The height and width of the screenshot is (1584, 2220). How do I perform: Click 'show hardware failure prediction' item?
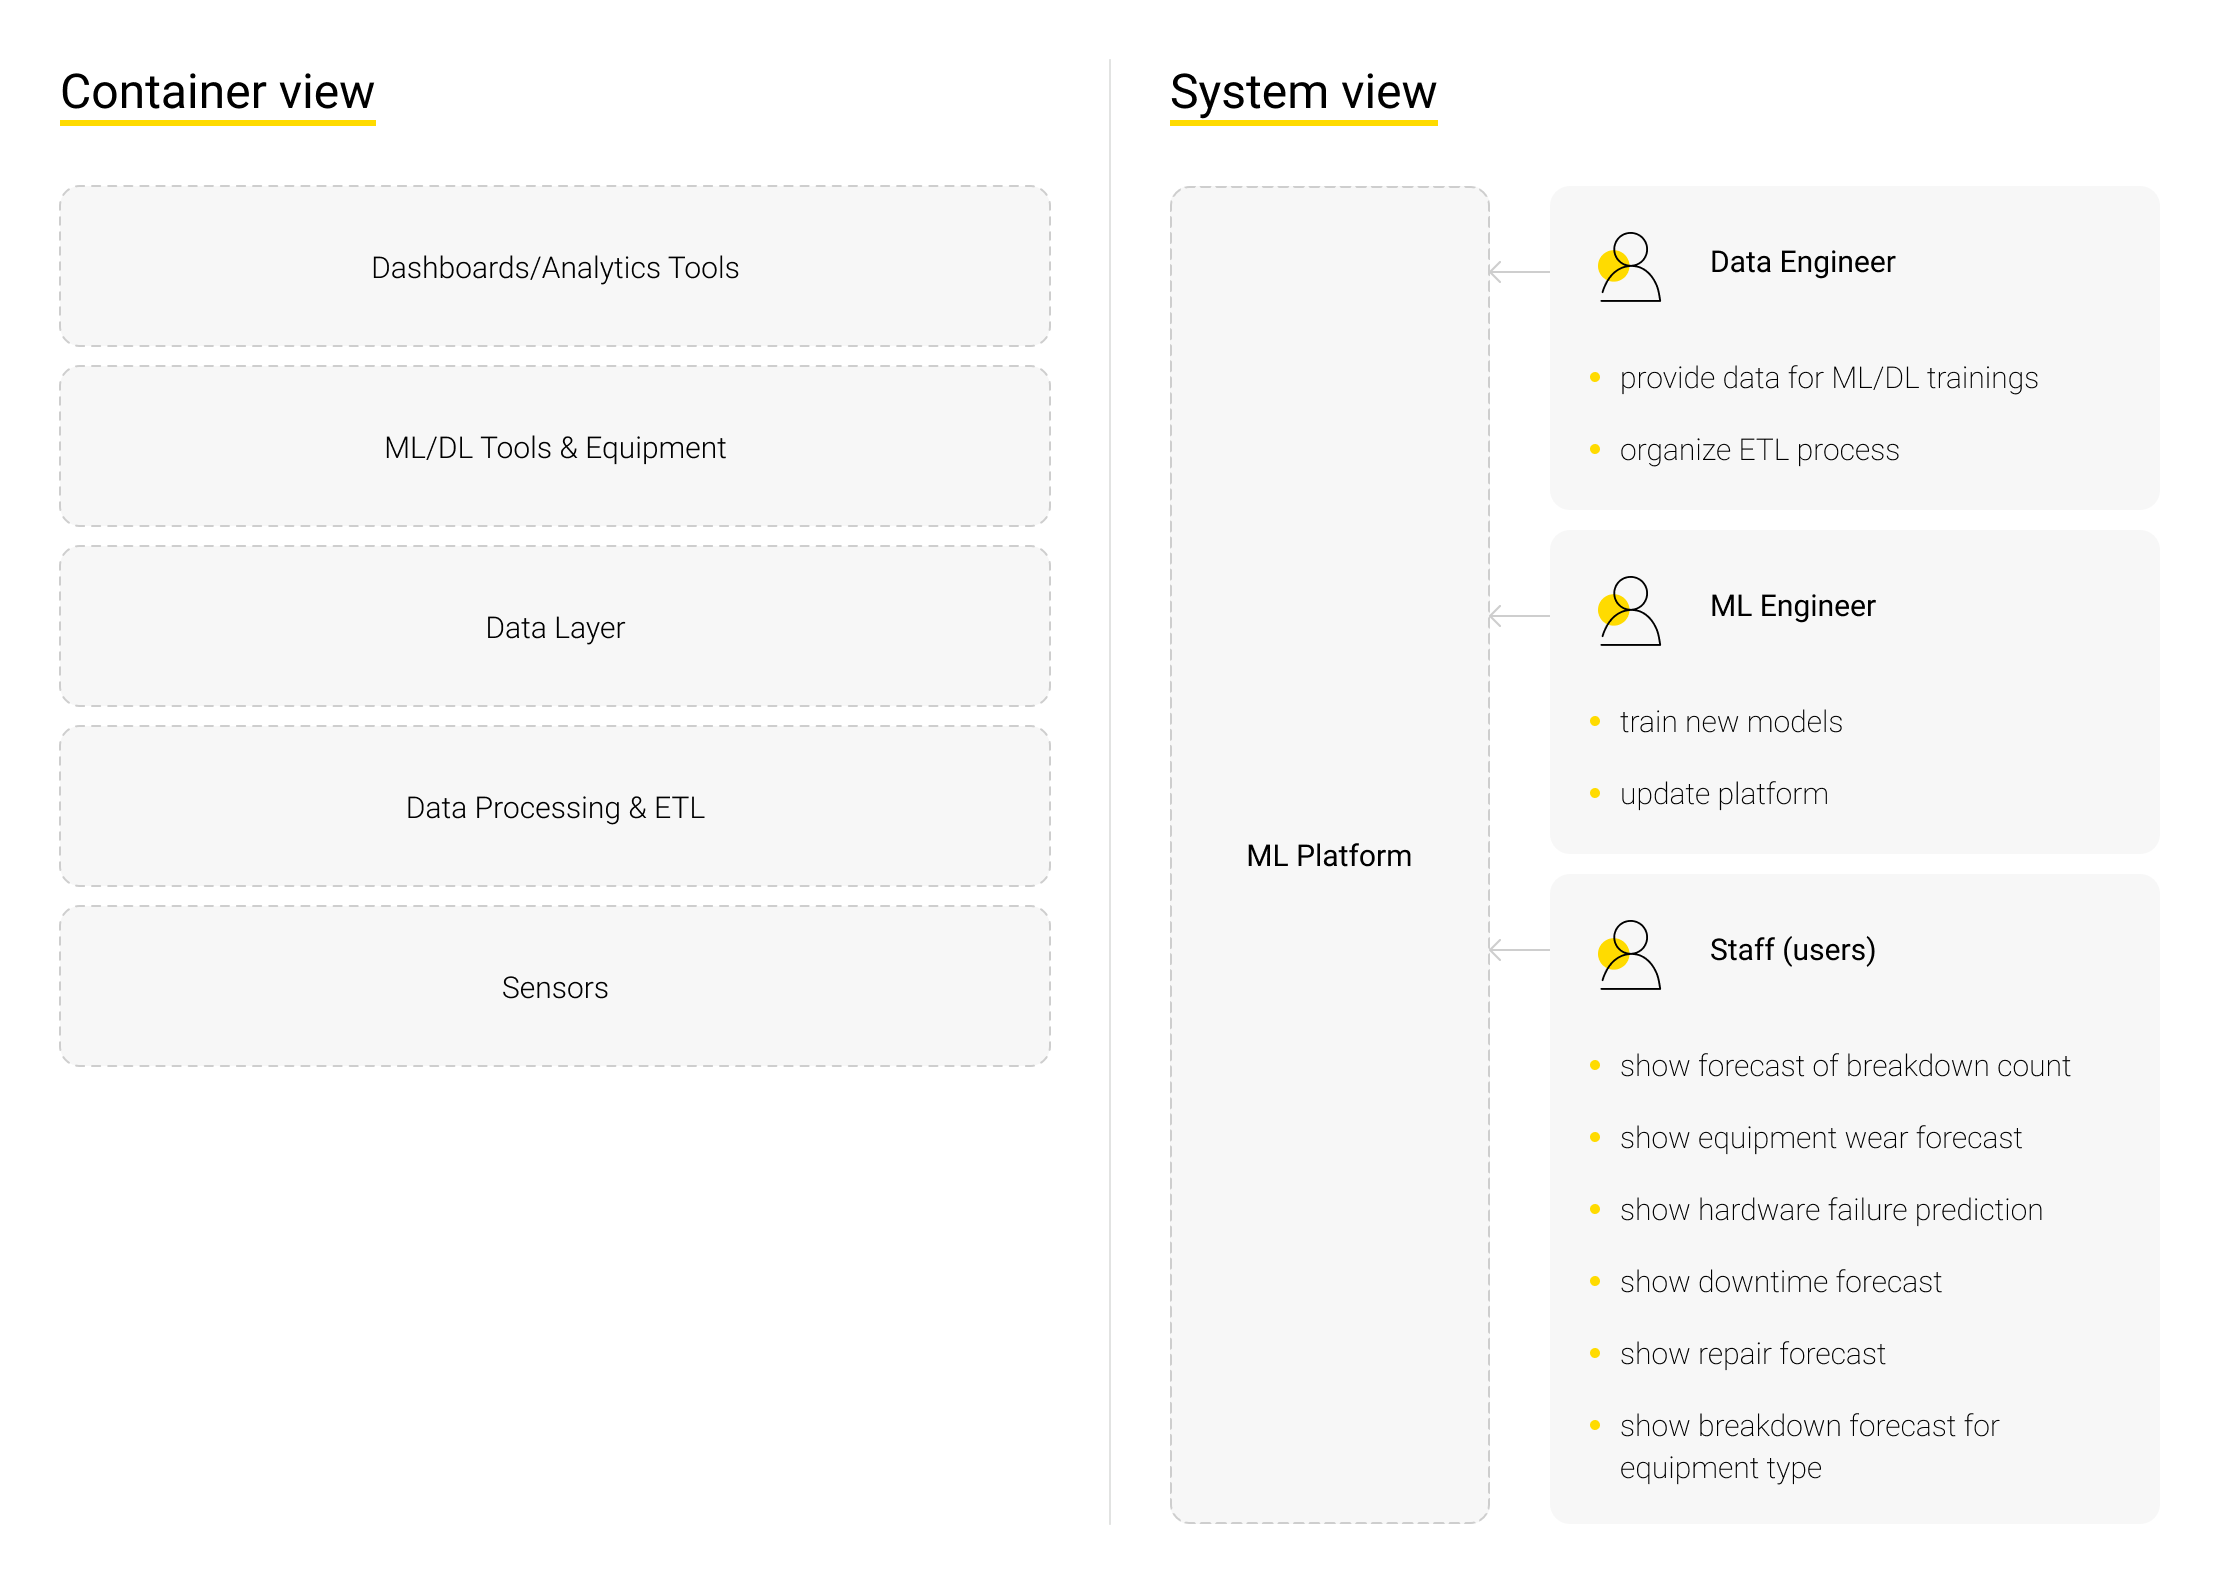(x=1830, y=1209)
